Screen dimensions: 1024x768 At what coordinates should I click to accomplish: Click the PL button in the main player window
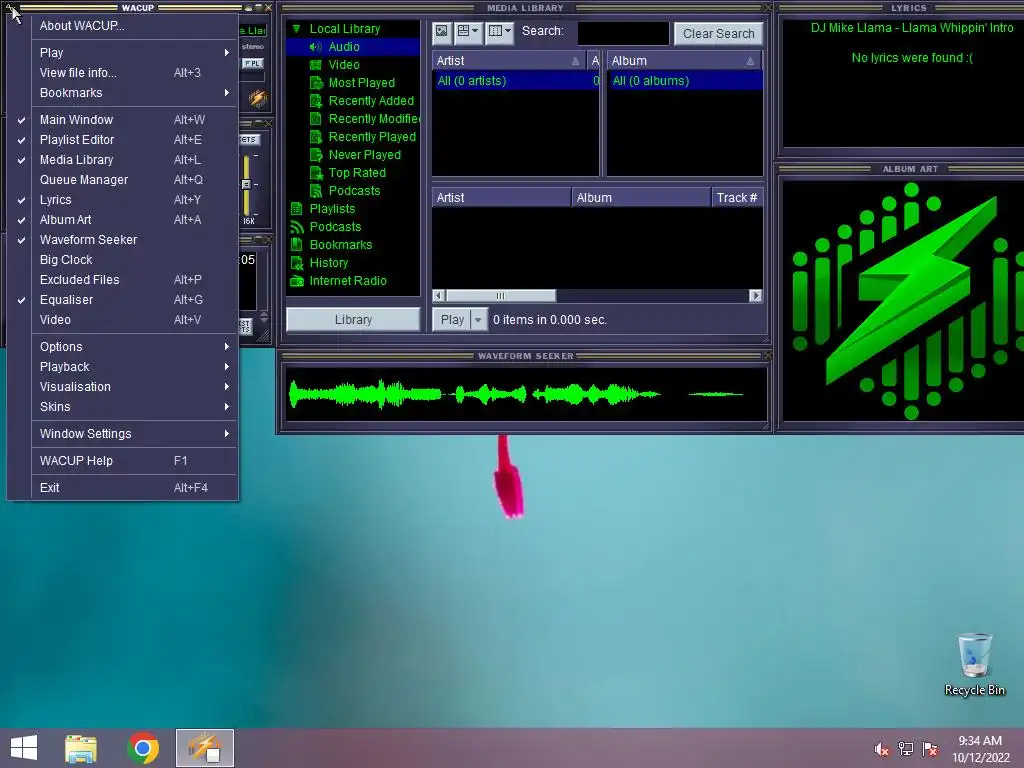pos(252,63)
